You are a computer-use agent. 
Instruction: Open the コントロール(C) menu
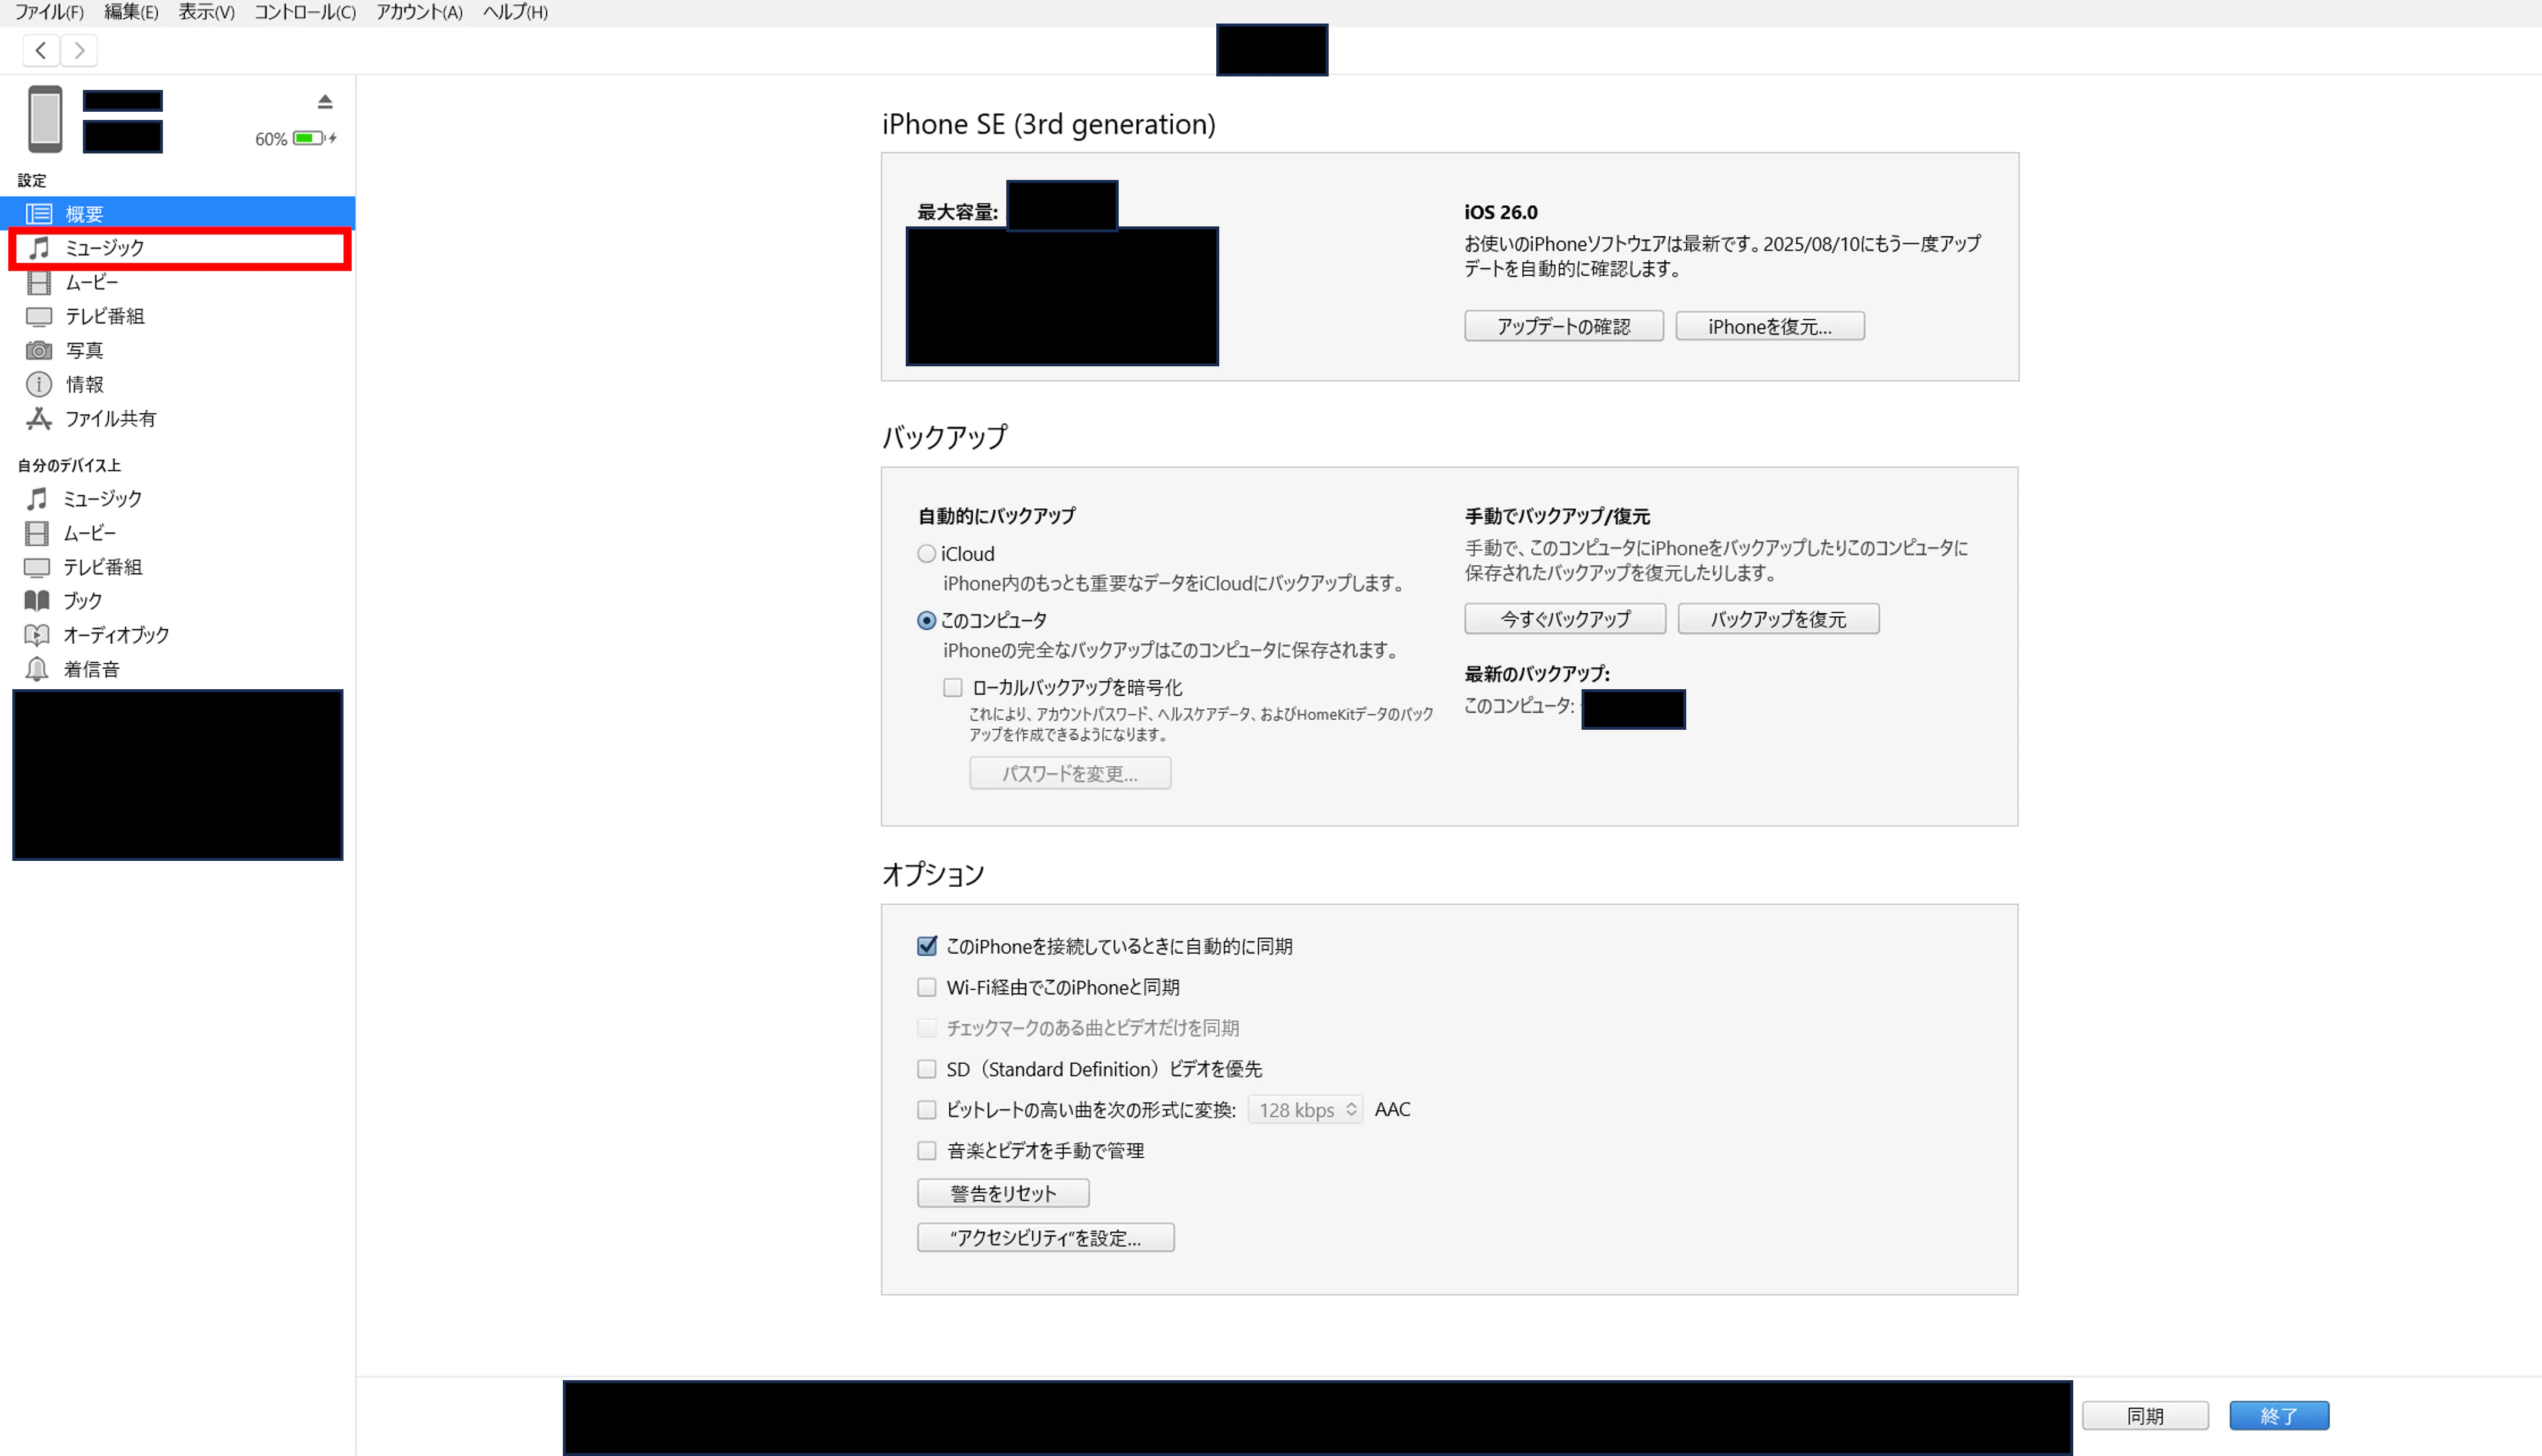[305, 12]
